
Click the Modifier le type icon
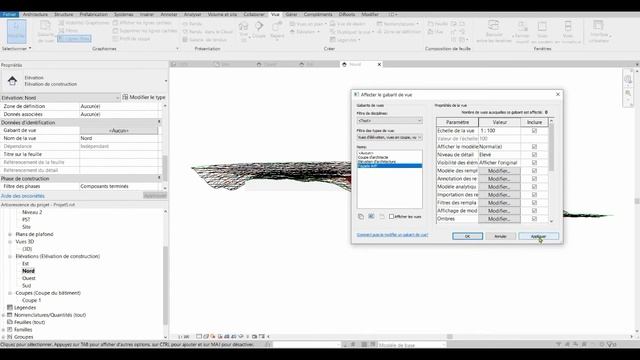coord(125,97)
